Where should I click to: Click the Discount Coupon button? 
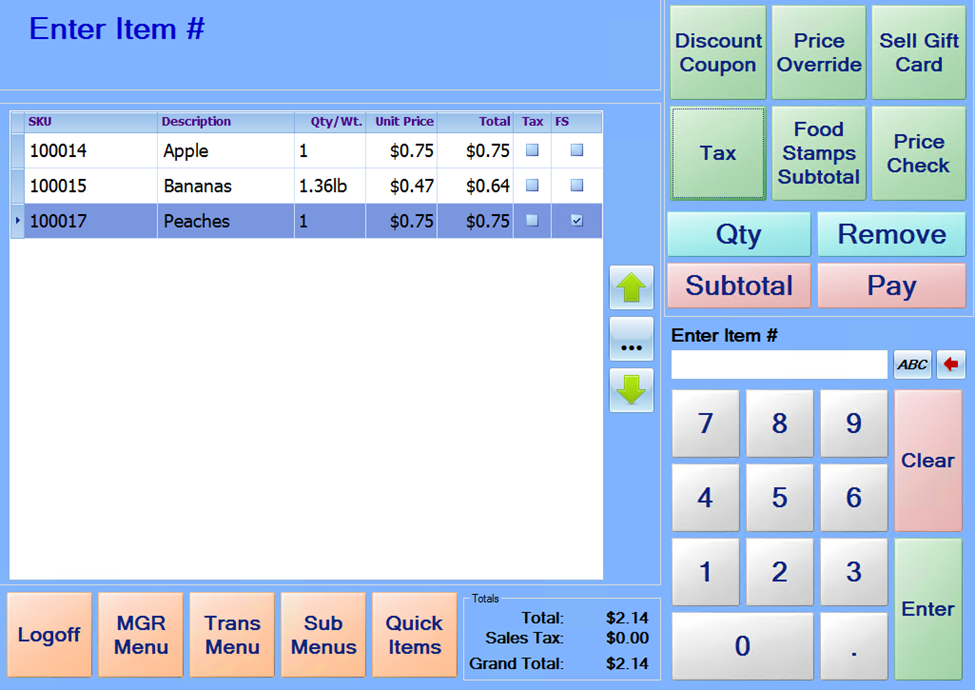coord(718,53)
